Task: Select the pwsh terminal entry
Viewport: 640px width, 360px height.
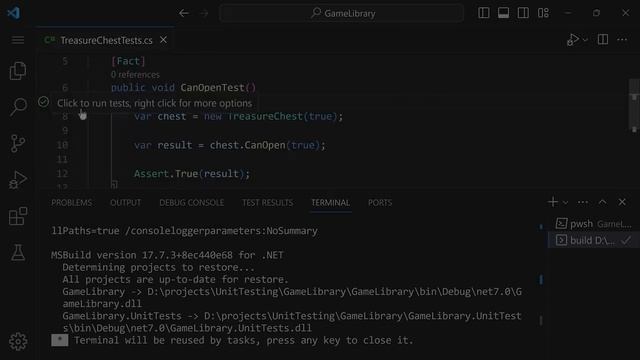Action: 594,224
